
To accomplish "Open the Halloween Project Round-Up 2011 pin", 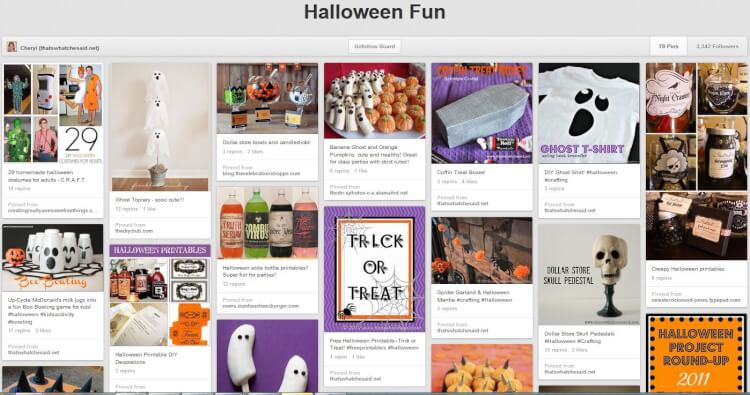I will coord(696,354).
